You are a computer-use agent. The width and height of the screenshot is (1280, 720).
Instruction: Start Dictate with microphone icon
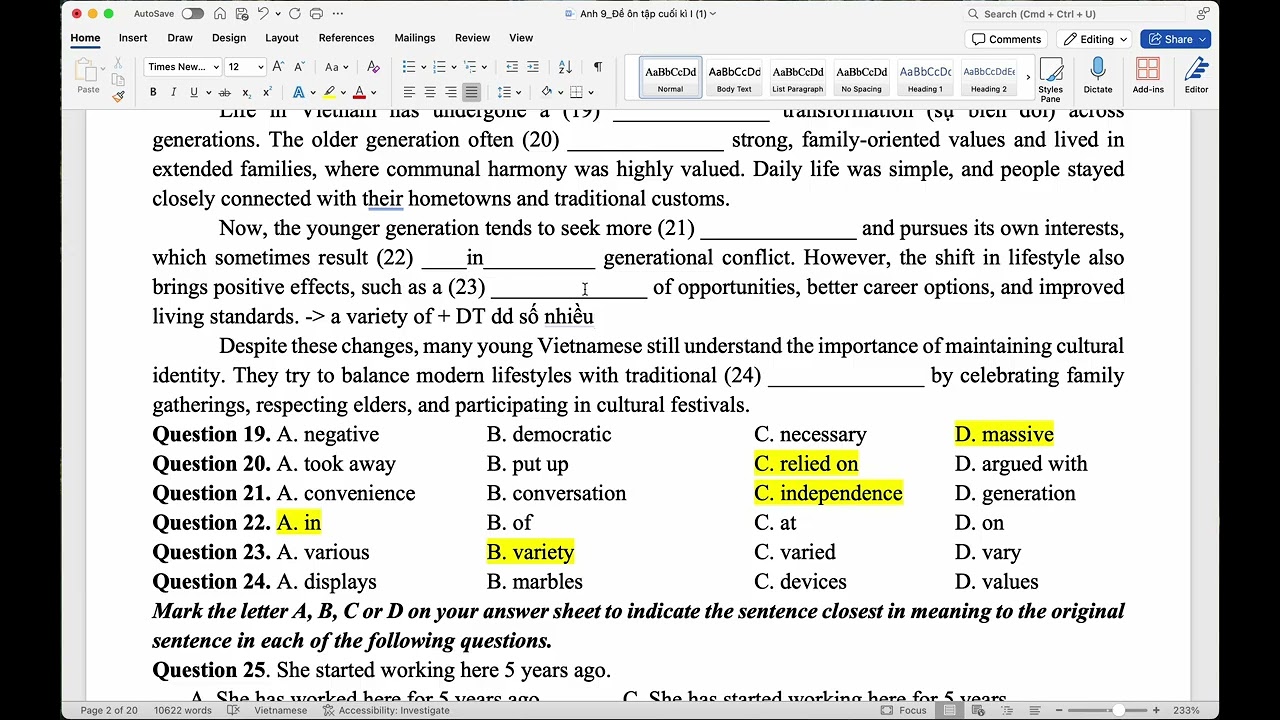click(x=1098, y=76)
